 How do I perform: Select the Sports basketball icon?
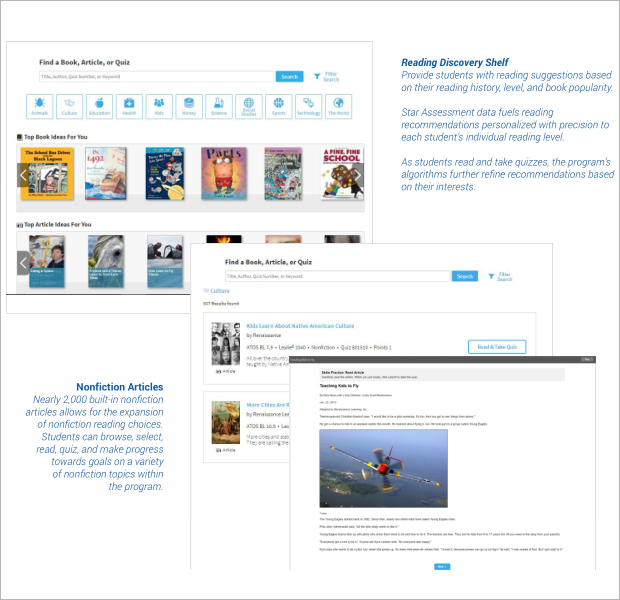(279, 106)
